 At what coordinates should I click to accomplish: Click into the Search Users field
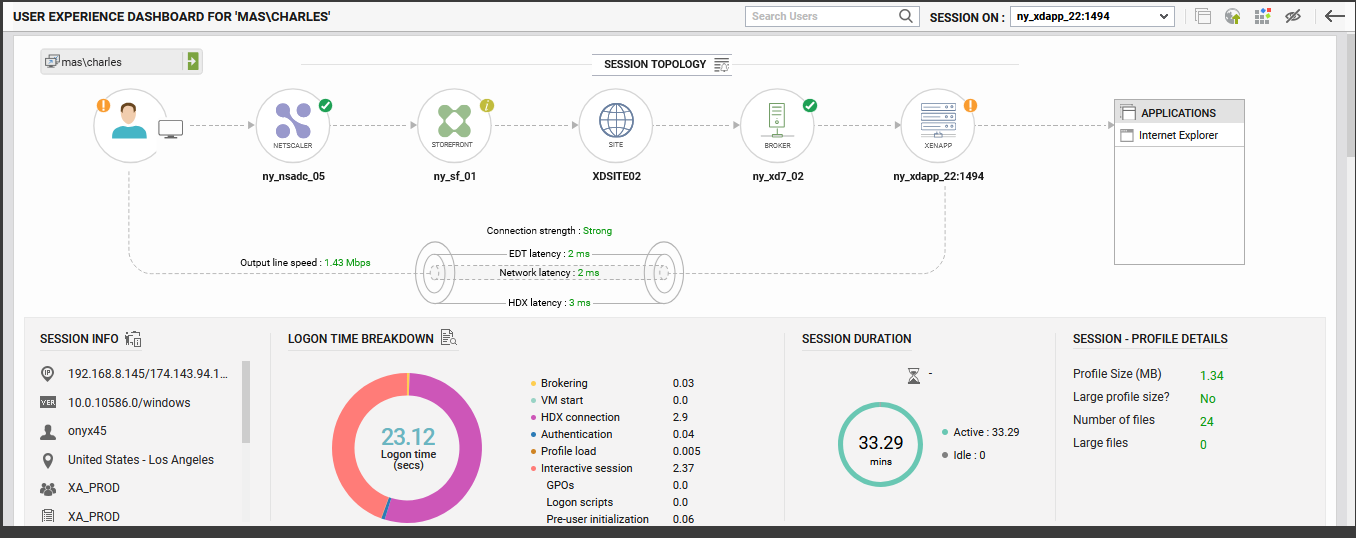click(820, 16)
